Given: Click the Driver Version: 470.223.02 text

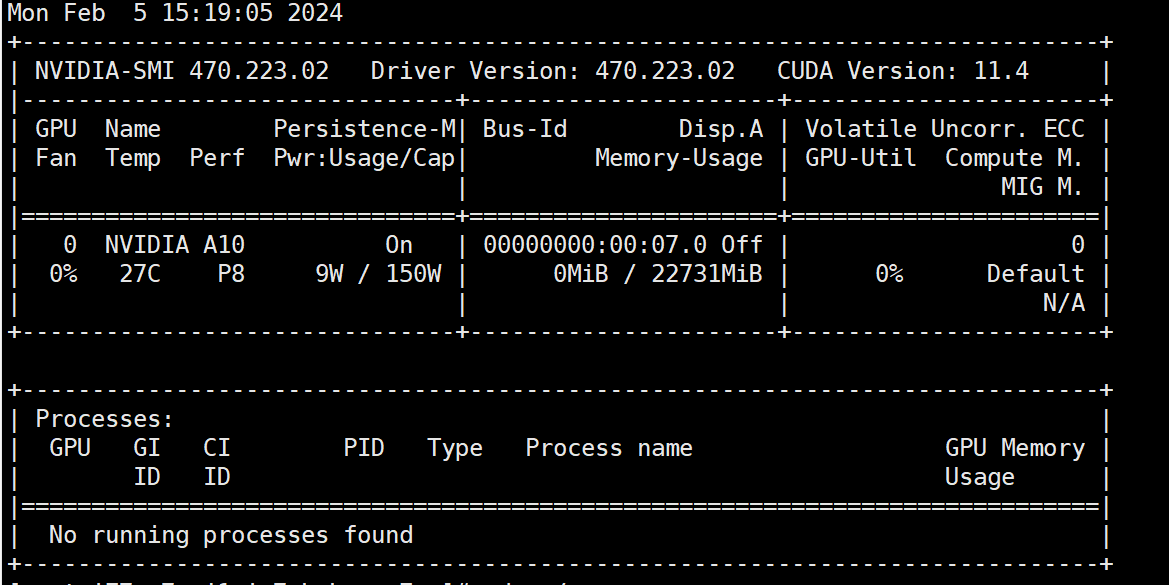Looking at the screenshot, I should pyautogui.click(x=552, y=71).
